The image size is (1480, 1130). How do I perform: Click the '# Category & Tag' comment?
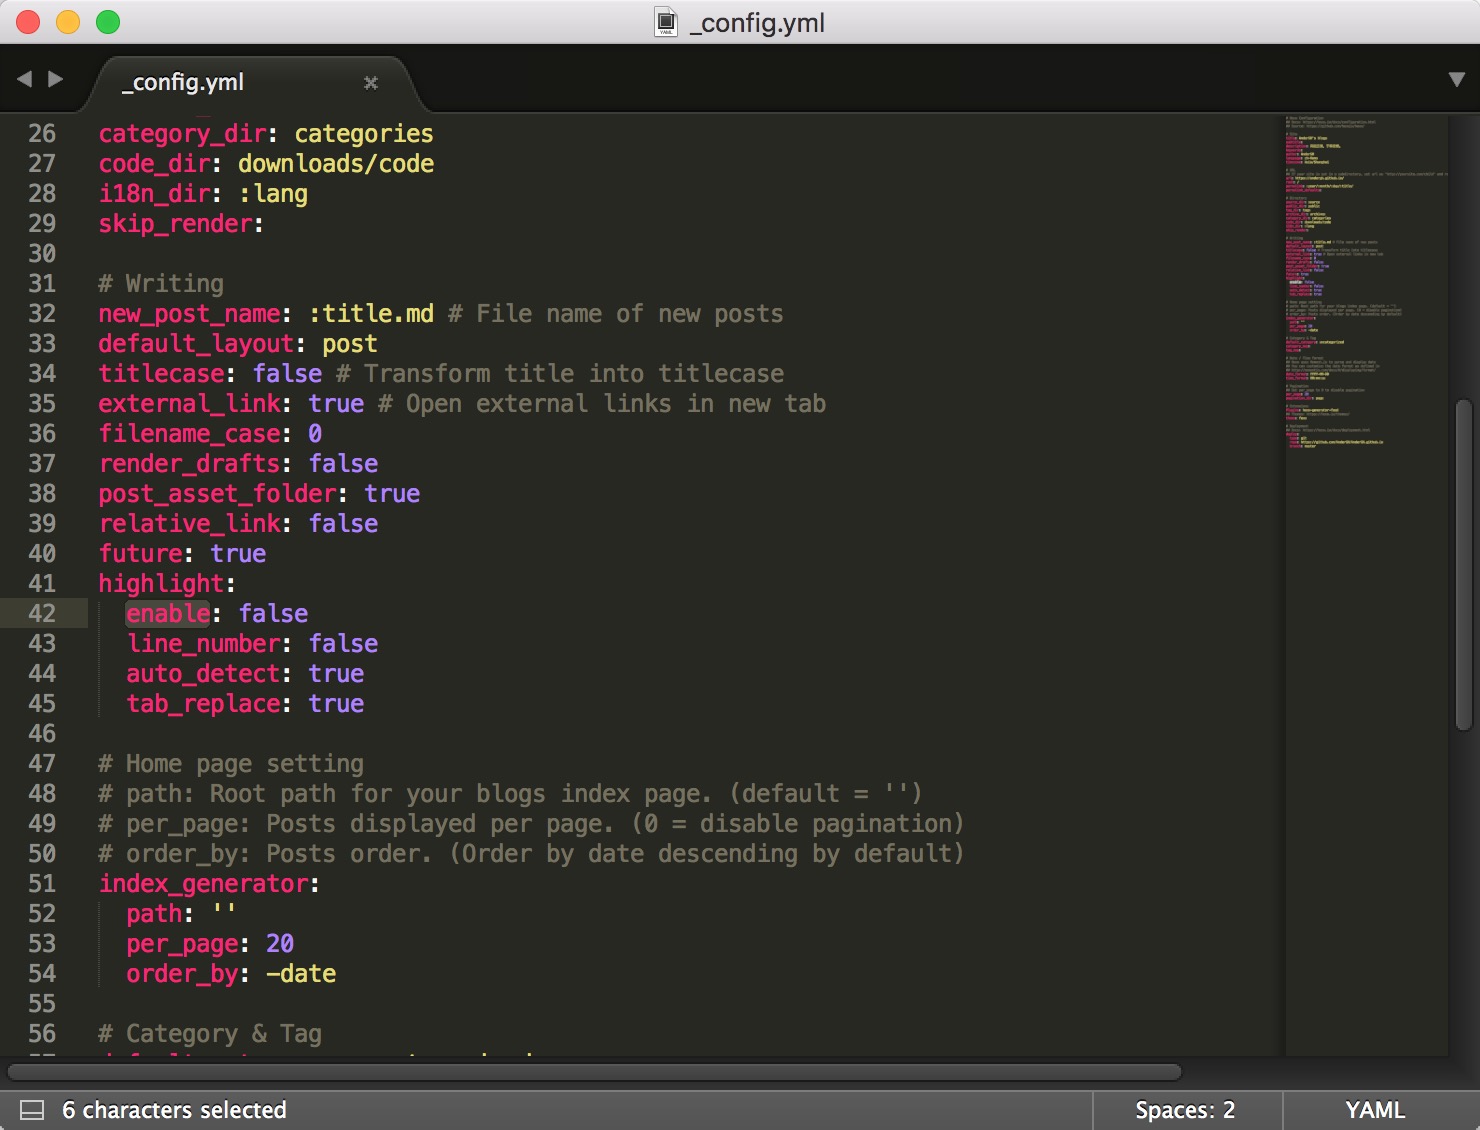coord(210,1033)
